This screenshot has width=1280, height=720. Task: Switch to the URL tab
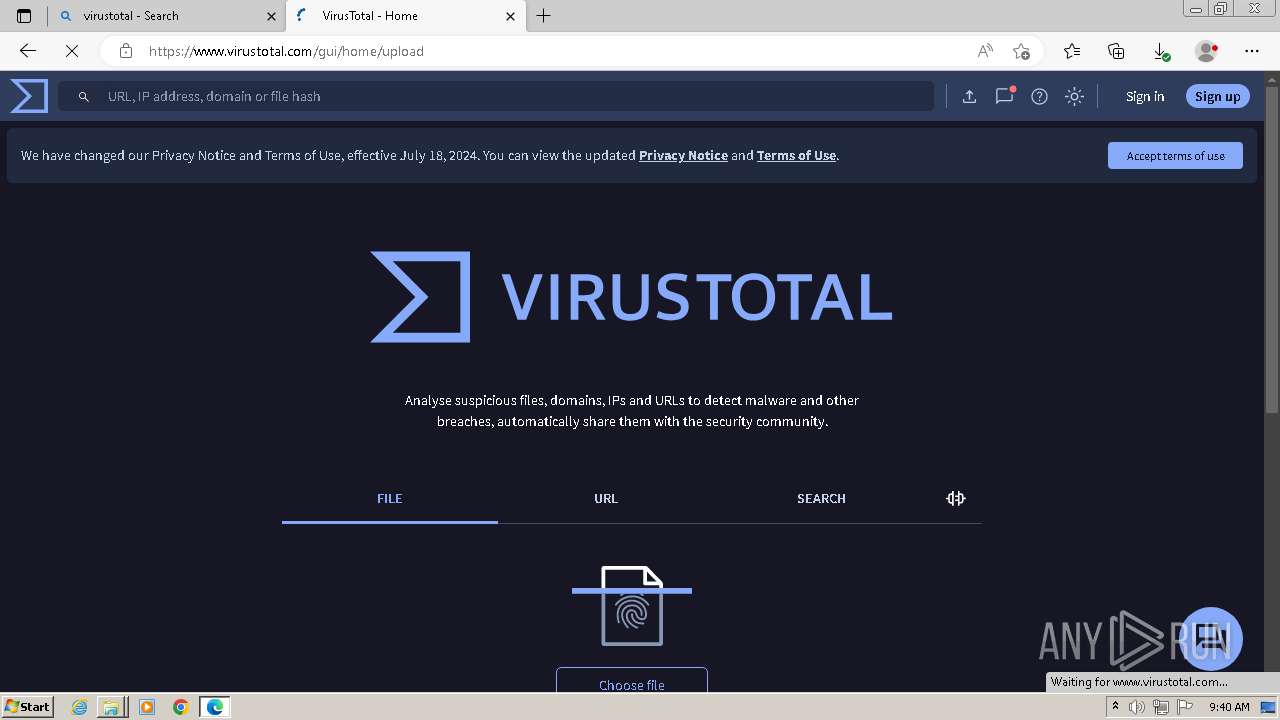pos(606,498)
